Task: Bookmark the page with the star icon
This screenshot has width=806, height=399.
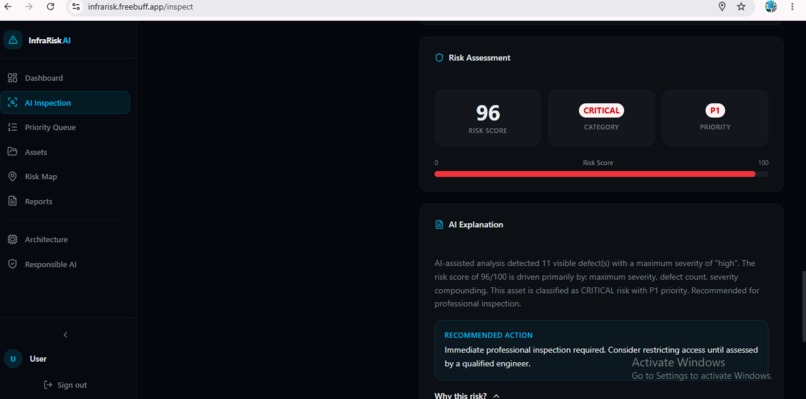Action: pos(741,7)
